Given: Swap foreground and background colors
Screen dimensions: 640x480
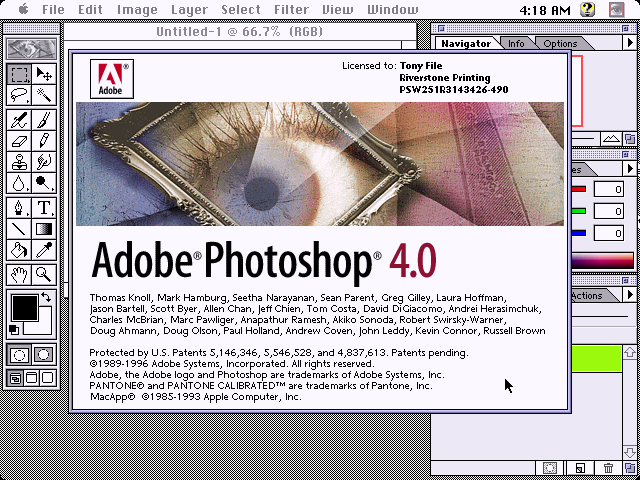Looking at the screenshot, I should coord(46,297).
